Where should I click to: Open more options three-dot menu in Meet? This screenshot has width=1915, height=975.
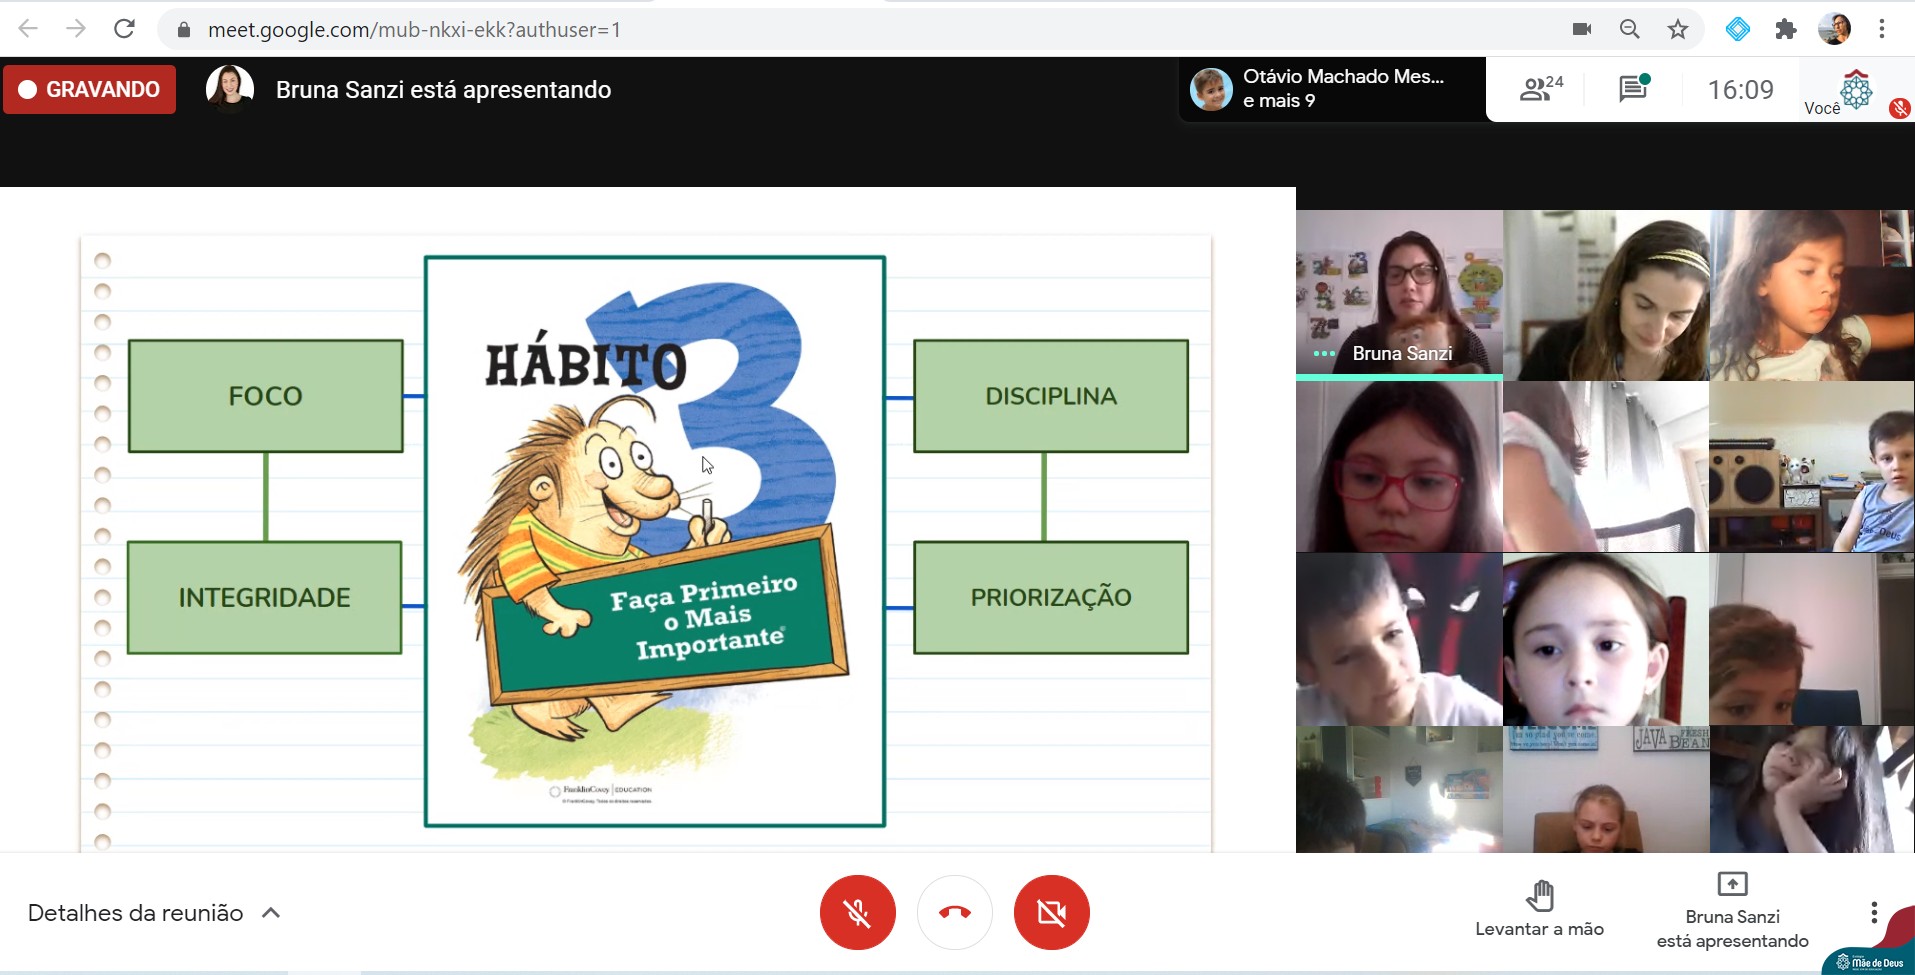pos(1873,912)
